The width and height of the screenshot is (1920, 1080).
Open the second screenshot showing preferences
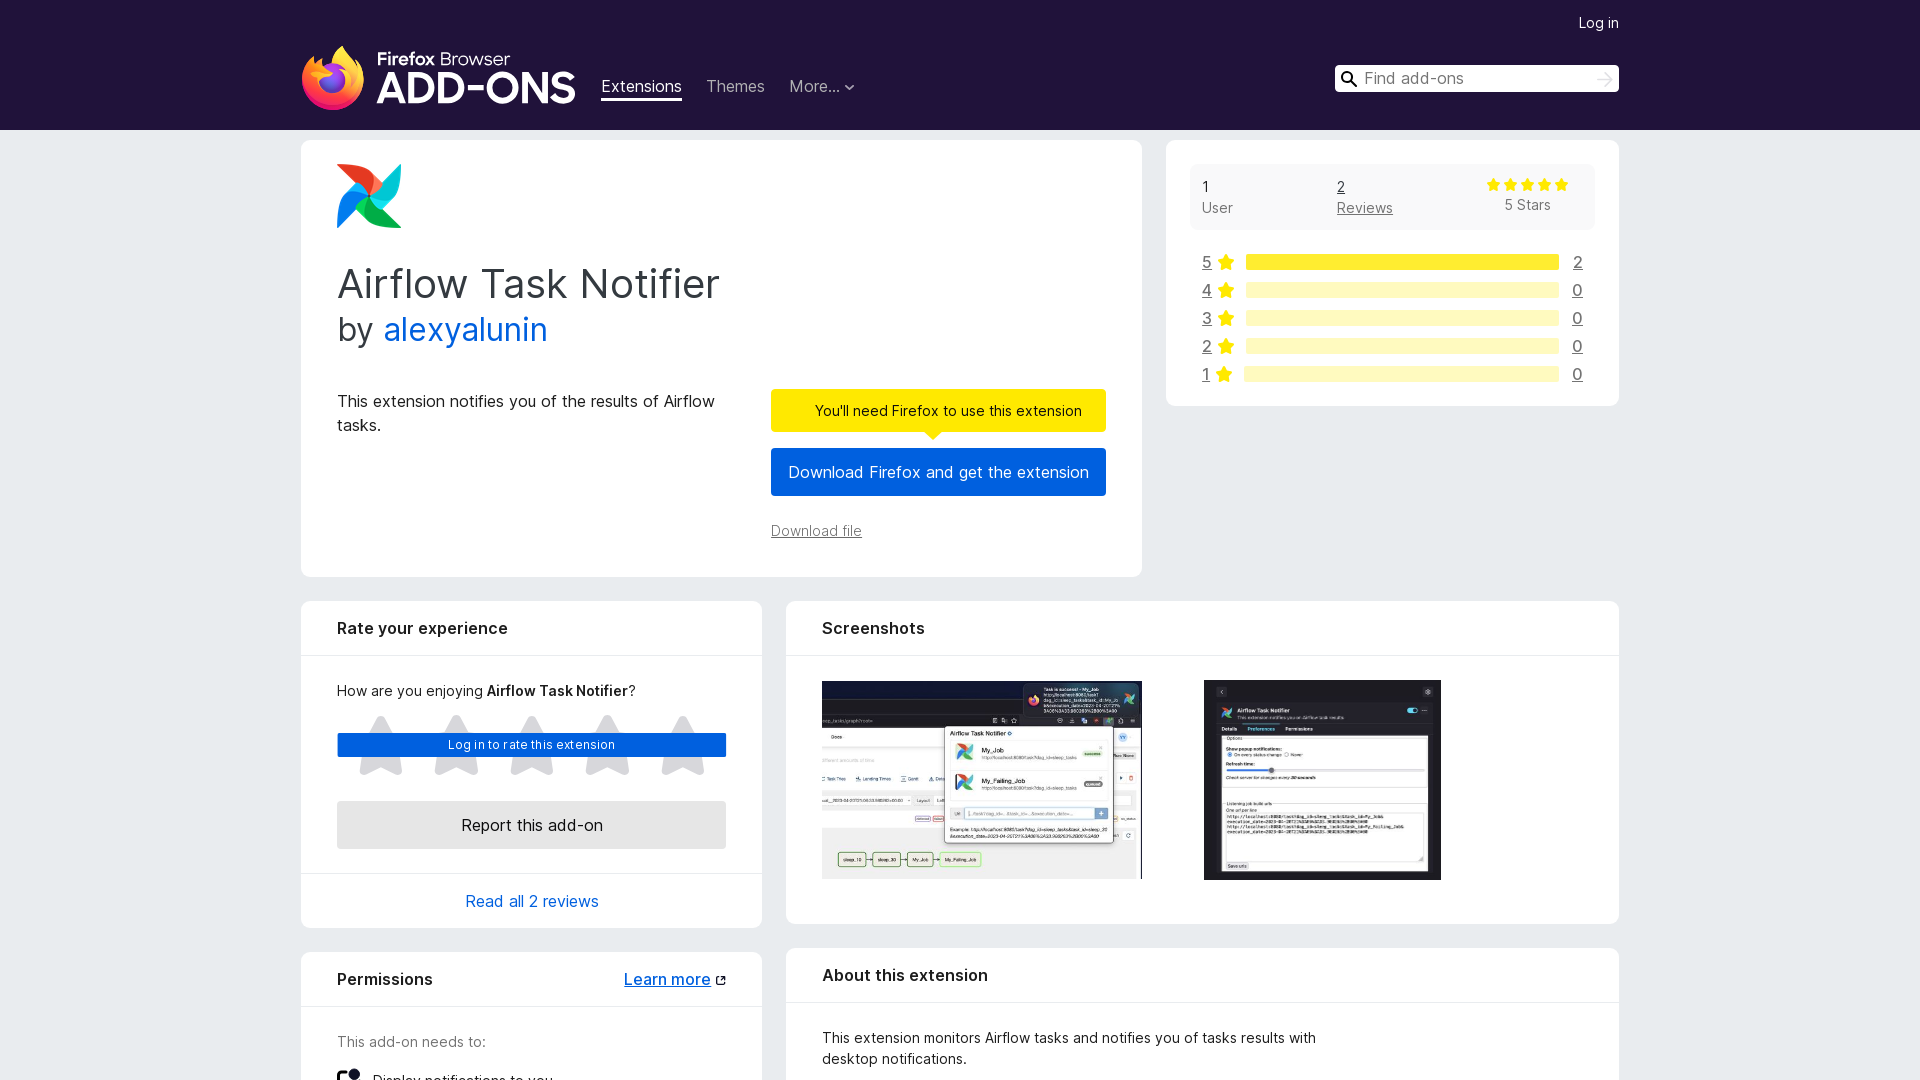coord(1322,780)
